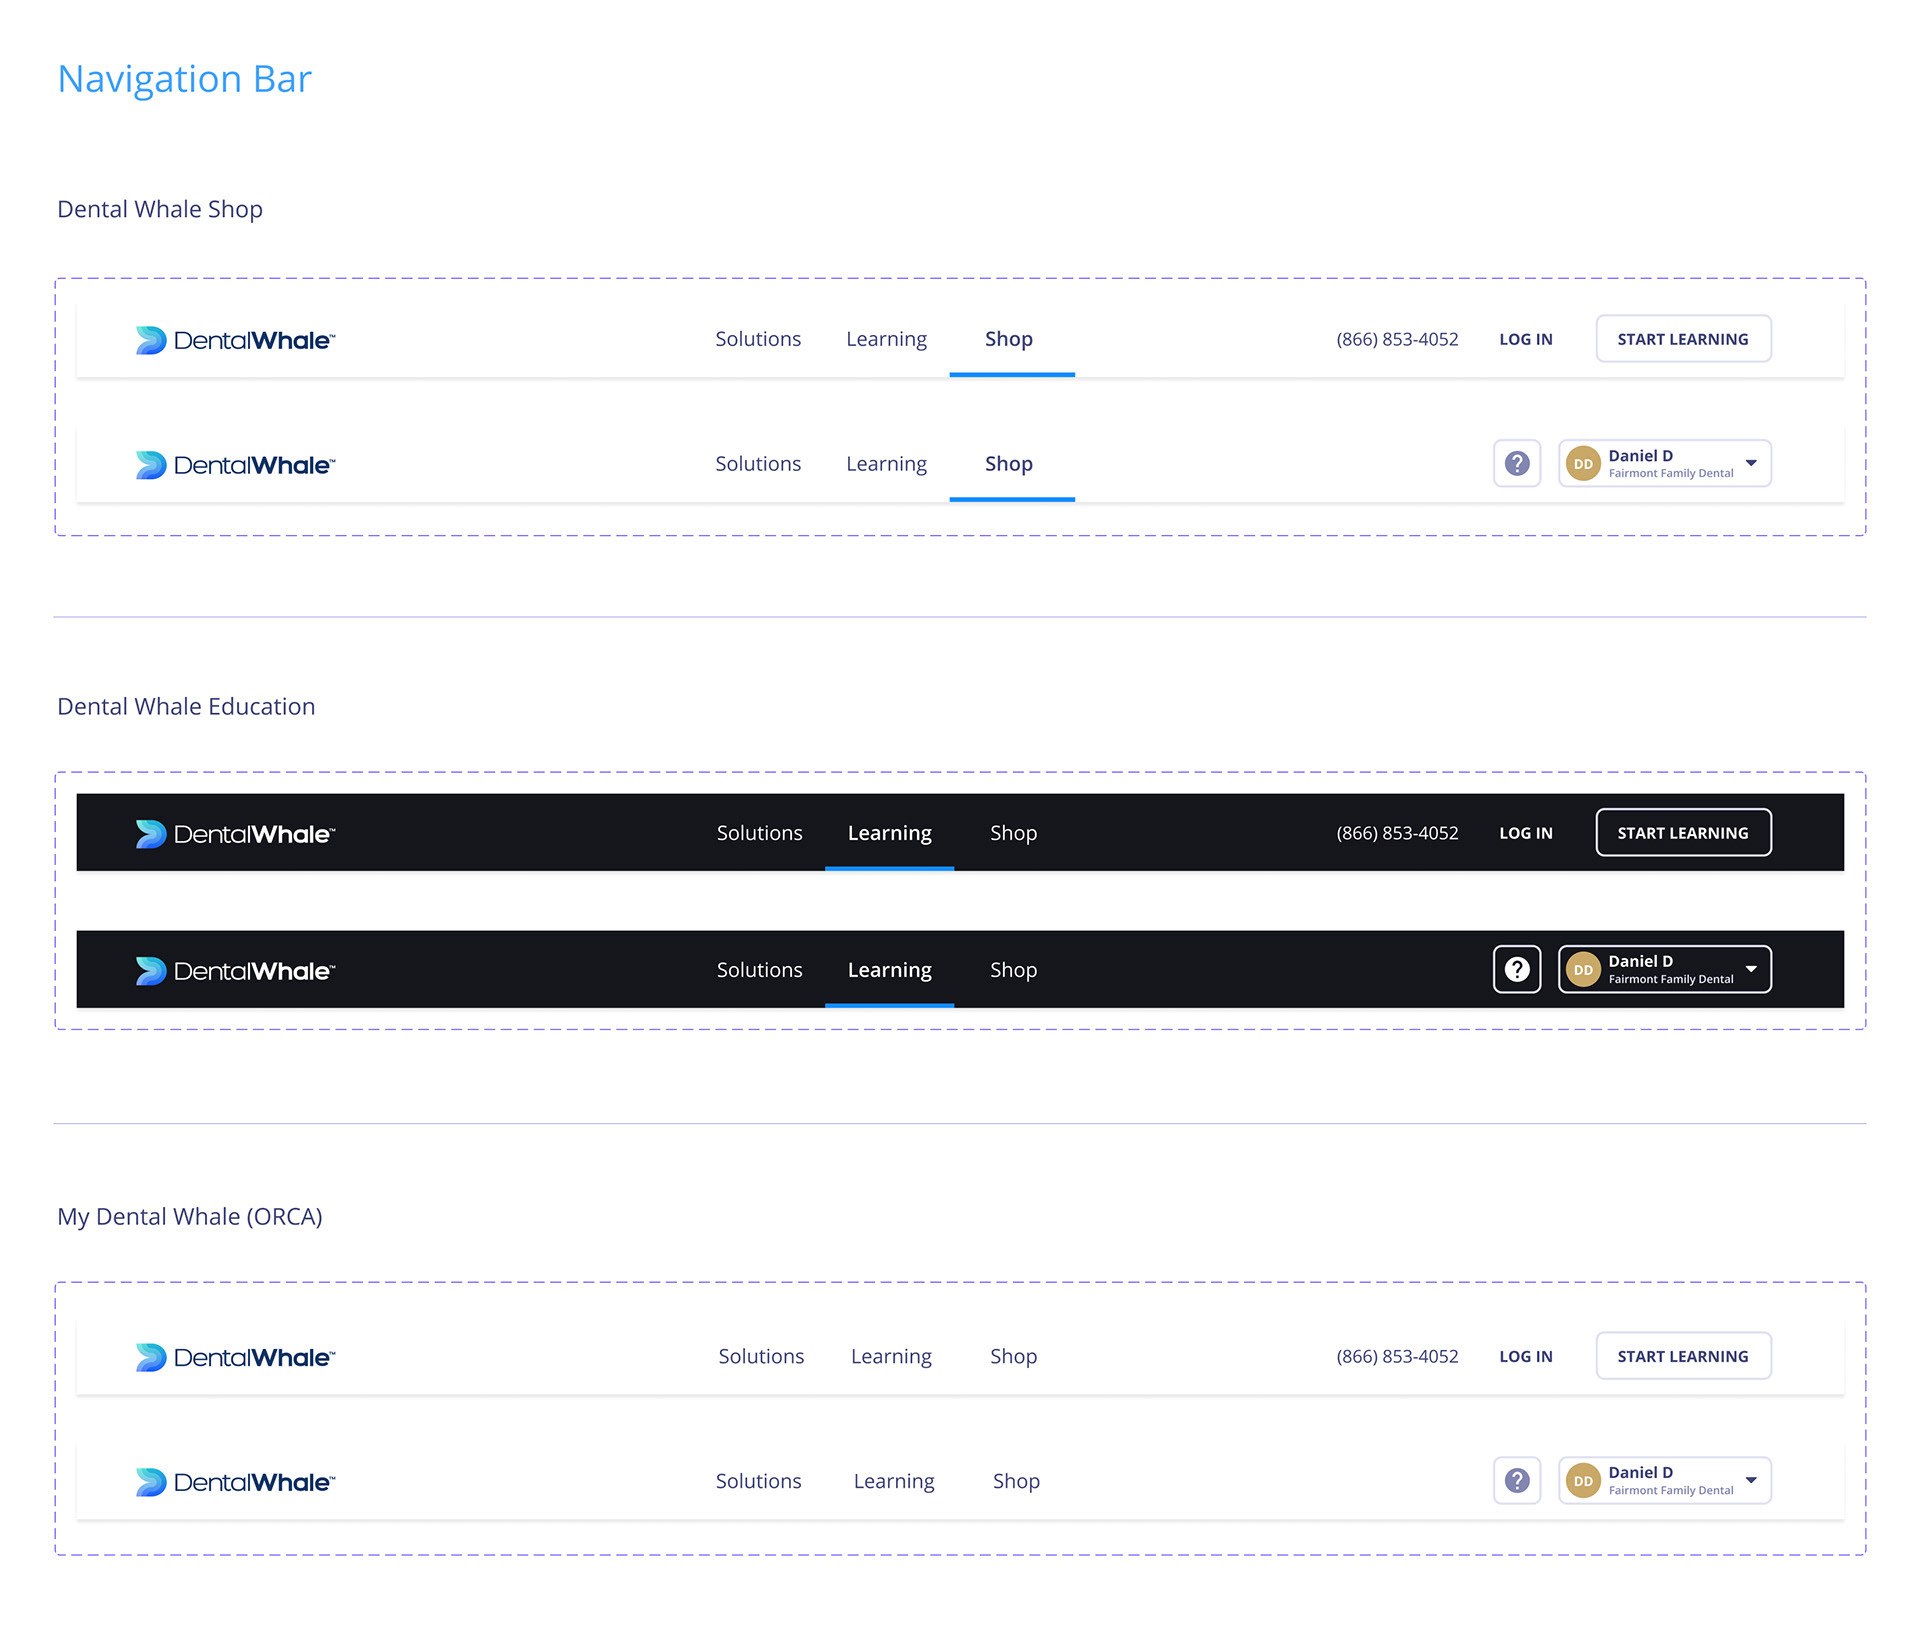Click the DD avatar in ORCA navbar
The height and width of the screenshot is (1643, 1920).
pos(1583,1480)
